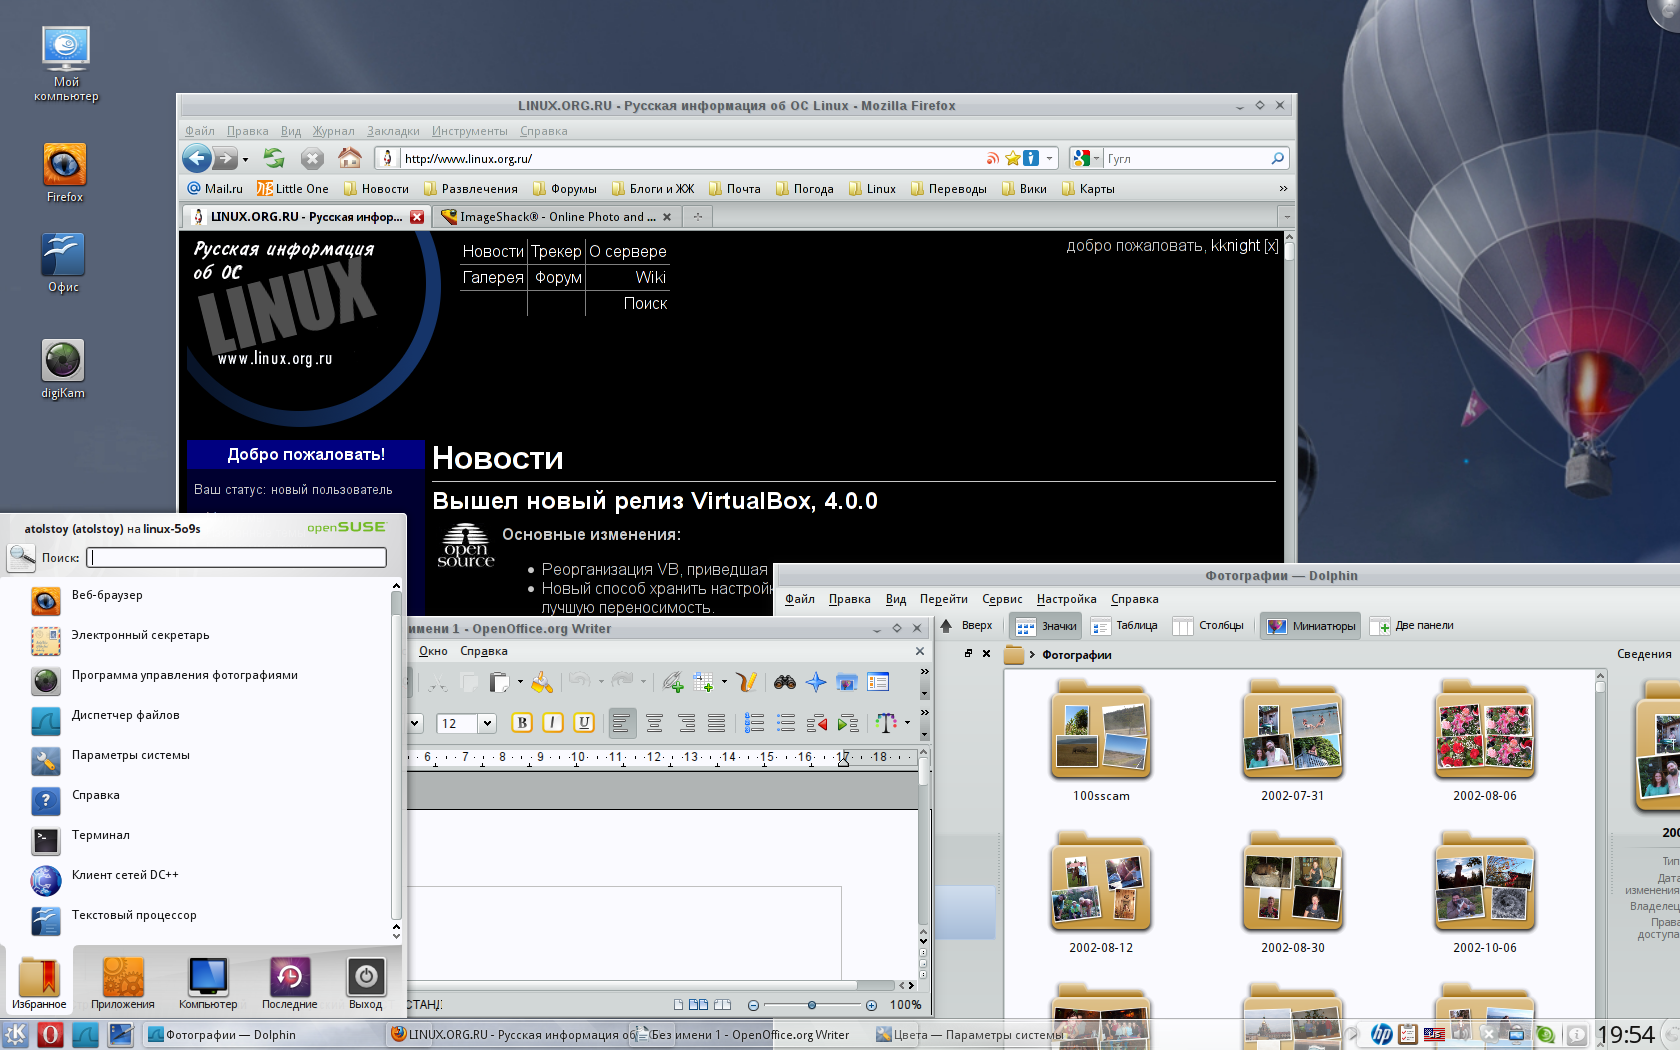Bookmark the page with the star icon
The image size is (1680, 1050).
click(1012, 158)
